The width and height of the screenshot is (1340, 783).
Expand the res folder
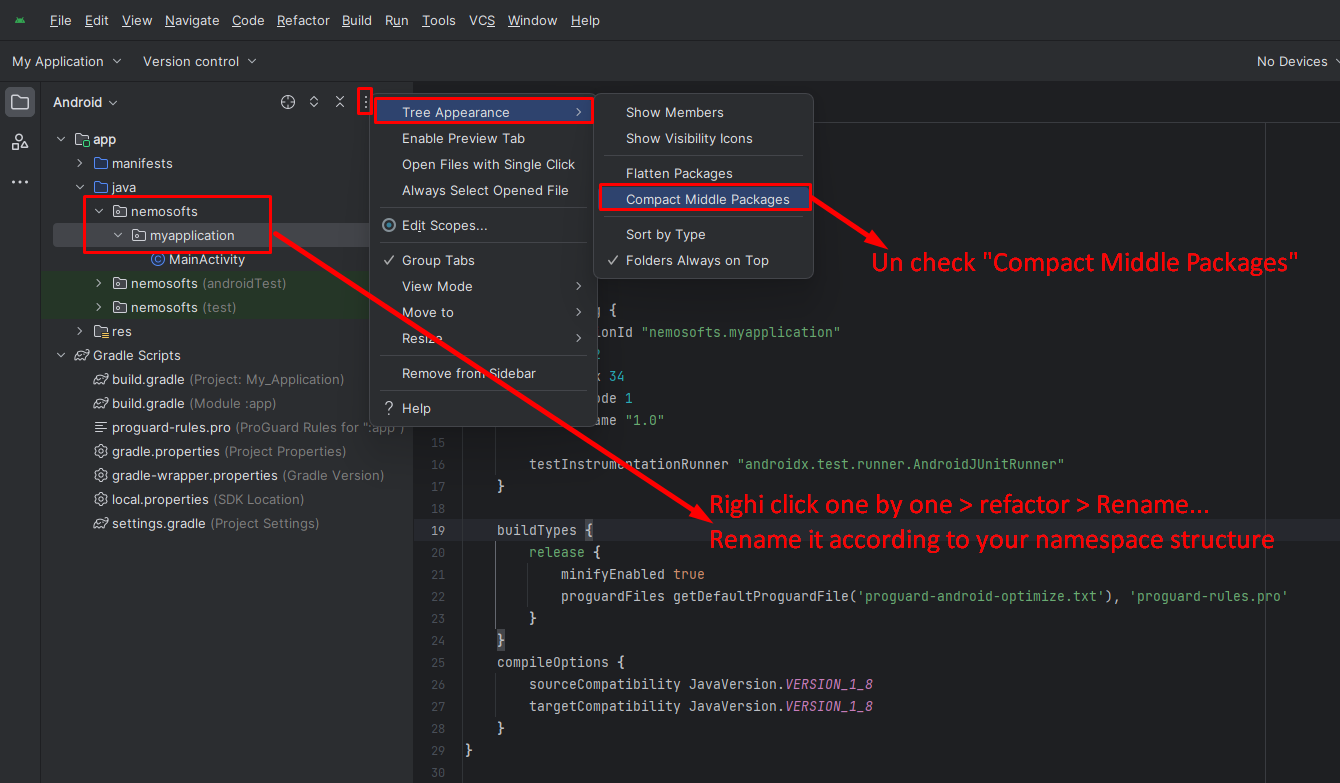(x=80, y=331)
